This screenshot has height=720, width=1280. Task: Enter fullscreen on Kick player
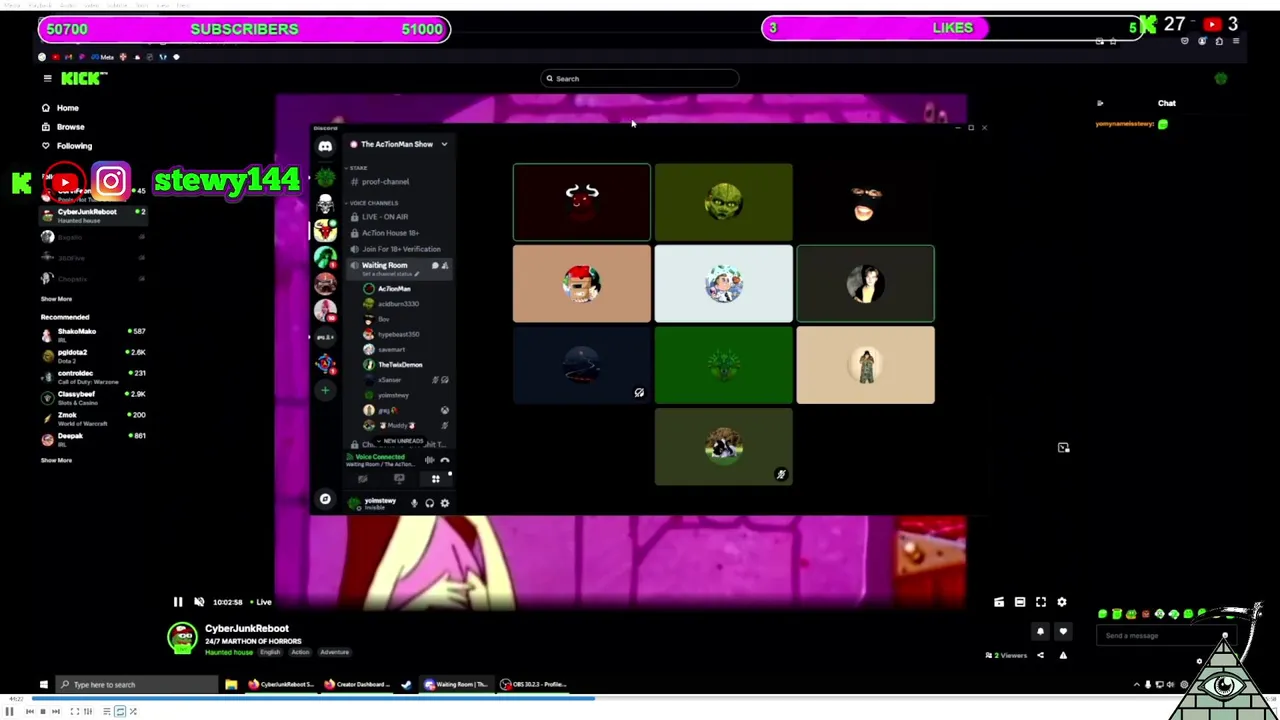click(1041, 602)
